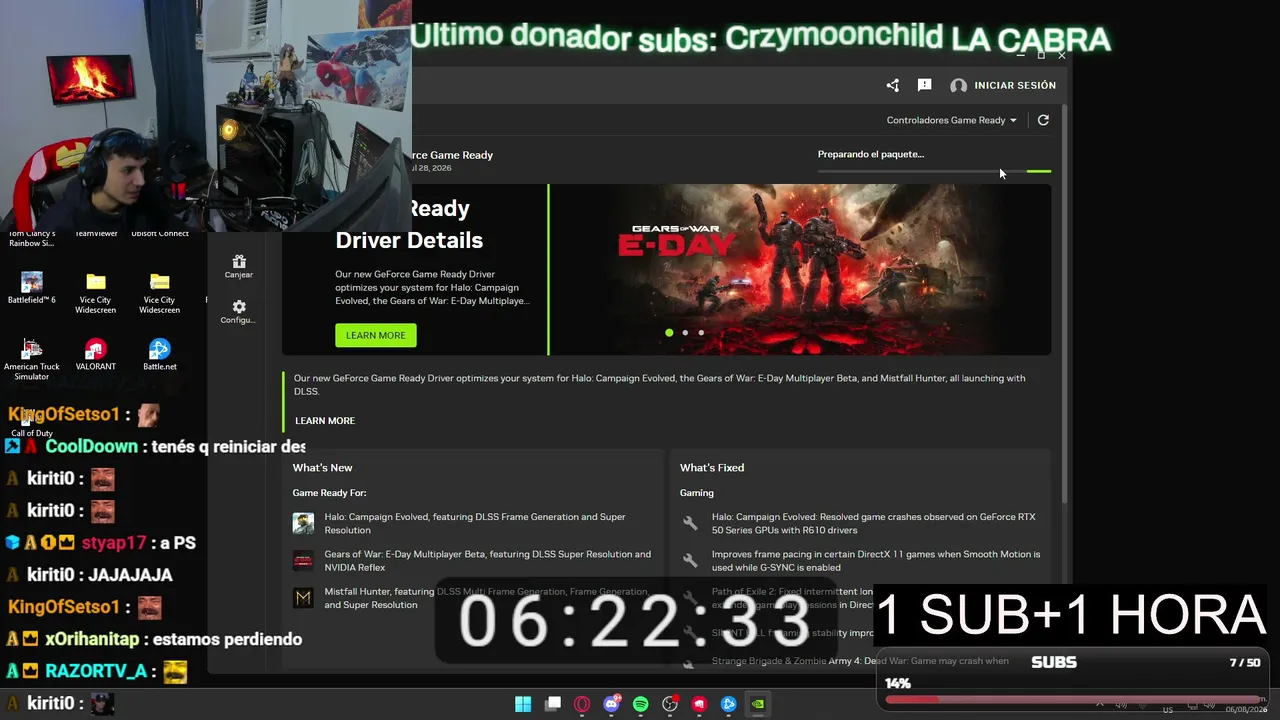Screen dimensions: 1280x720
Task: Select the Call of Duty desktop label
Action: click(32, 433)
